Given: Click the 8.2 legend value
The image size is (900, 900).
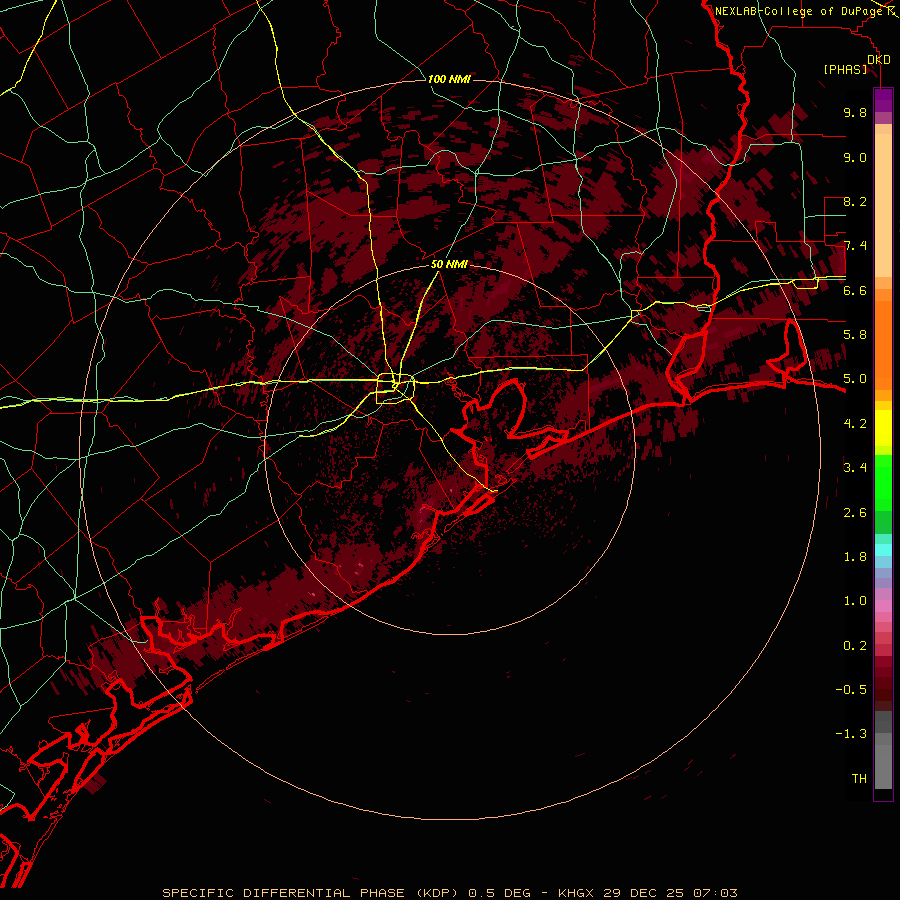Looking at the screenshot, I should (x=855, y=201).
